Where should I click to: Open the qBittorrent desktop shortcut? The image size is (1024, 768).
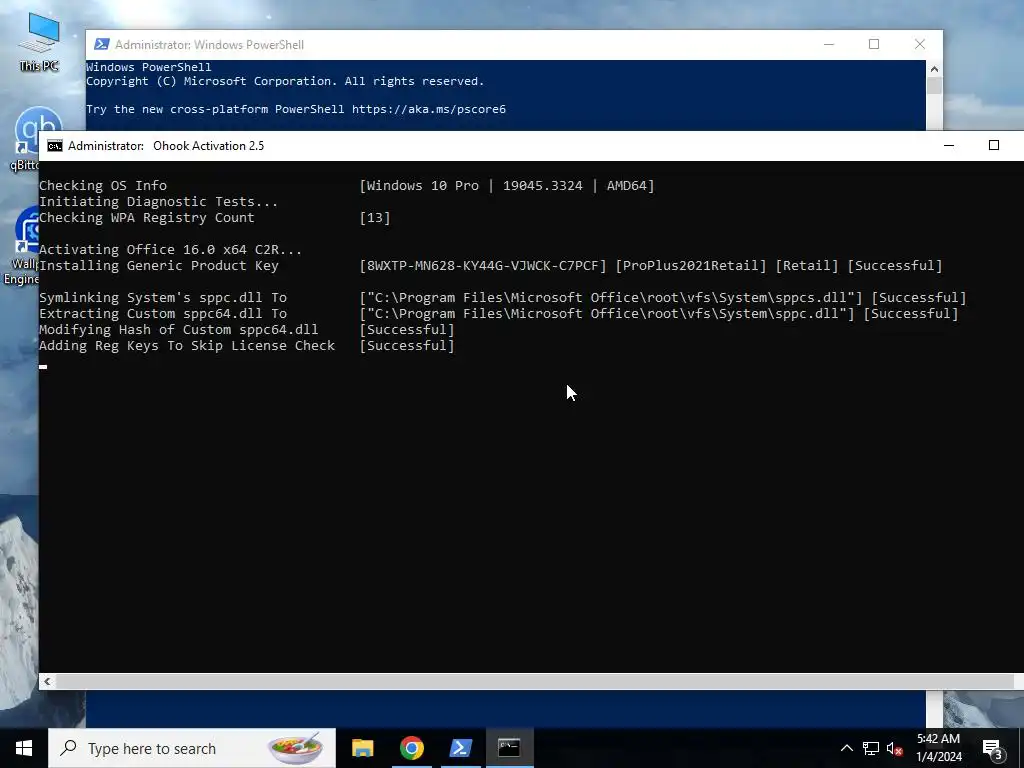click(26, 138)
